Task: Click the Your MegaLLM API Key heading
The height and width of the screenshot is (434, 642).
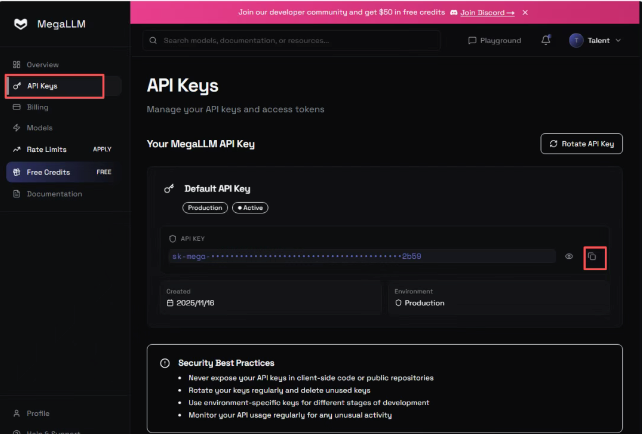Action: [x=201, y=144]
